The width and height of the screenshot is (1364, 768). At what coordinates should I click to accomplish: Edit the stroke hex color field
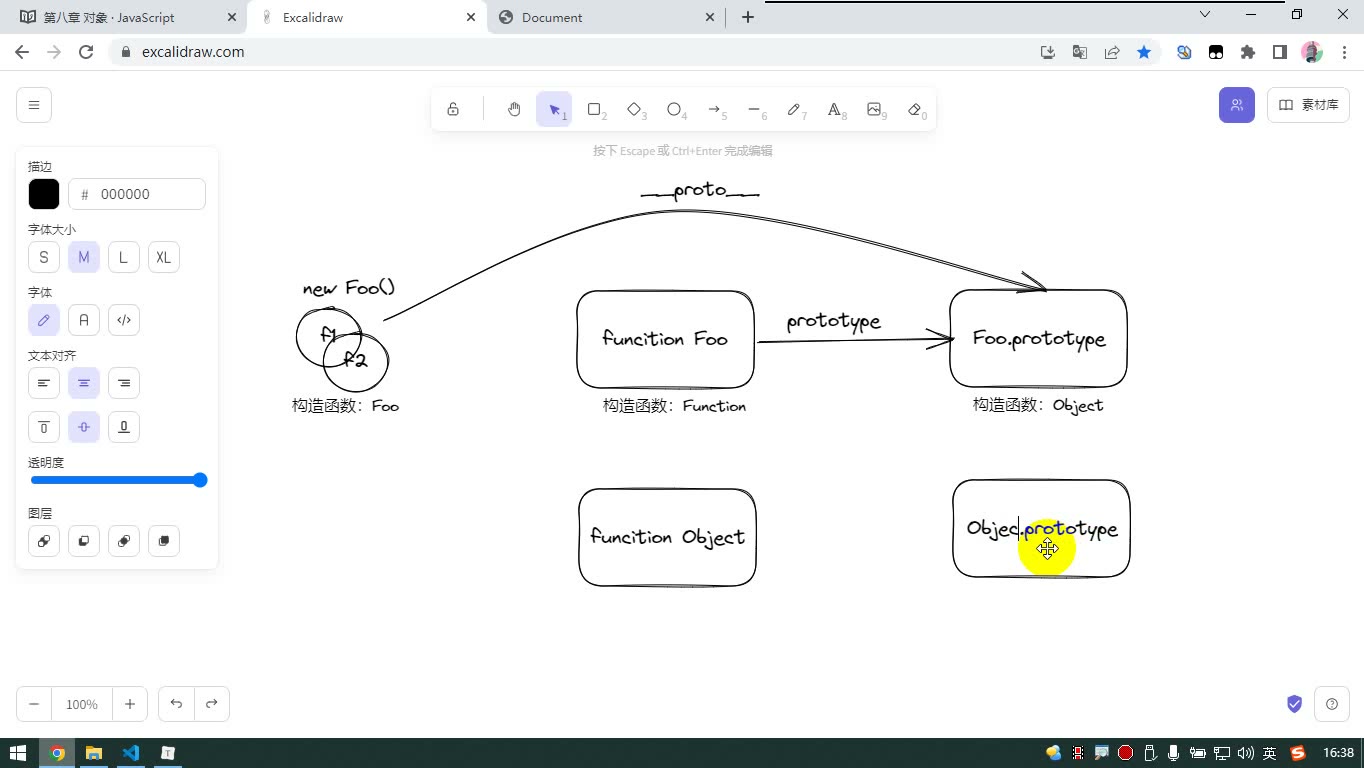click(137, 194)
